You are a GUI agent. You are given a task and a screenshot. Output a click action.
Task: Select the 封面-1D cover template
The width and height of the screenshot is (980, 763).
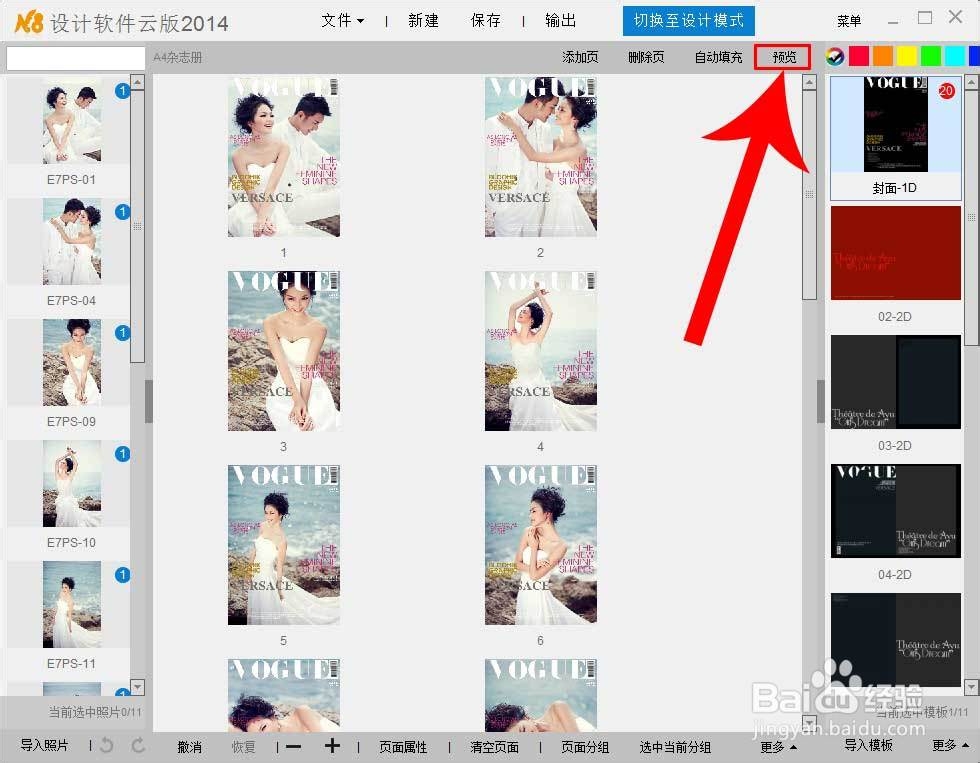[896, 137]
